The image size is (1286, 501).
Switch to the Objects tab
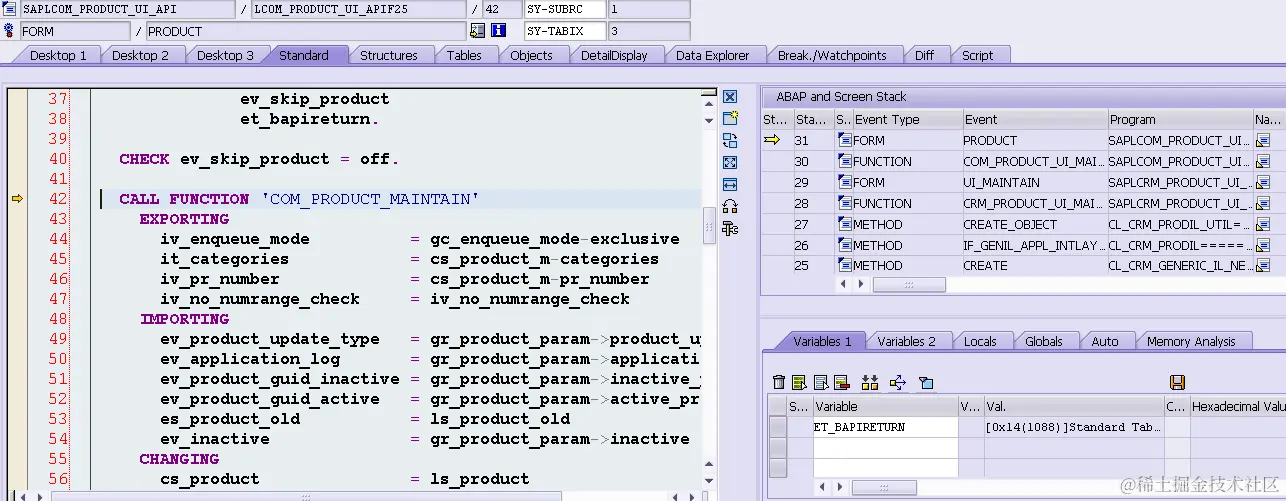531,55
